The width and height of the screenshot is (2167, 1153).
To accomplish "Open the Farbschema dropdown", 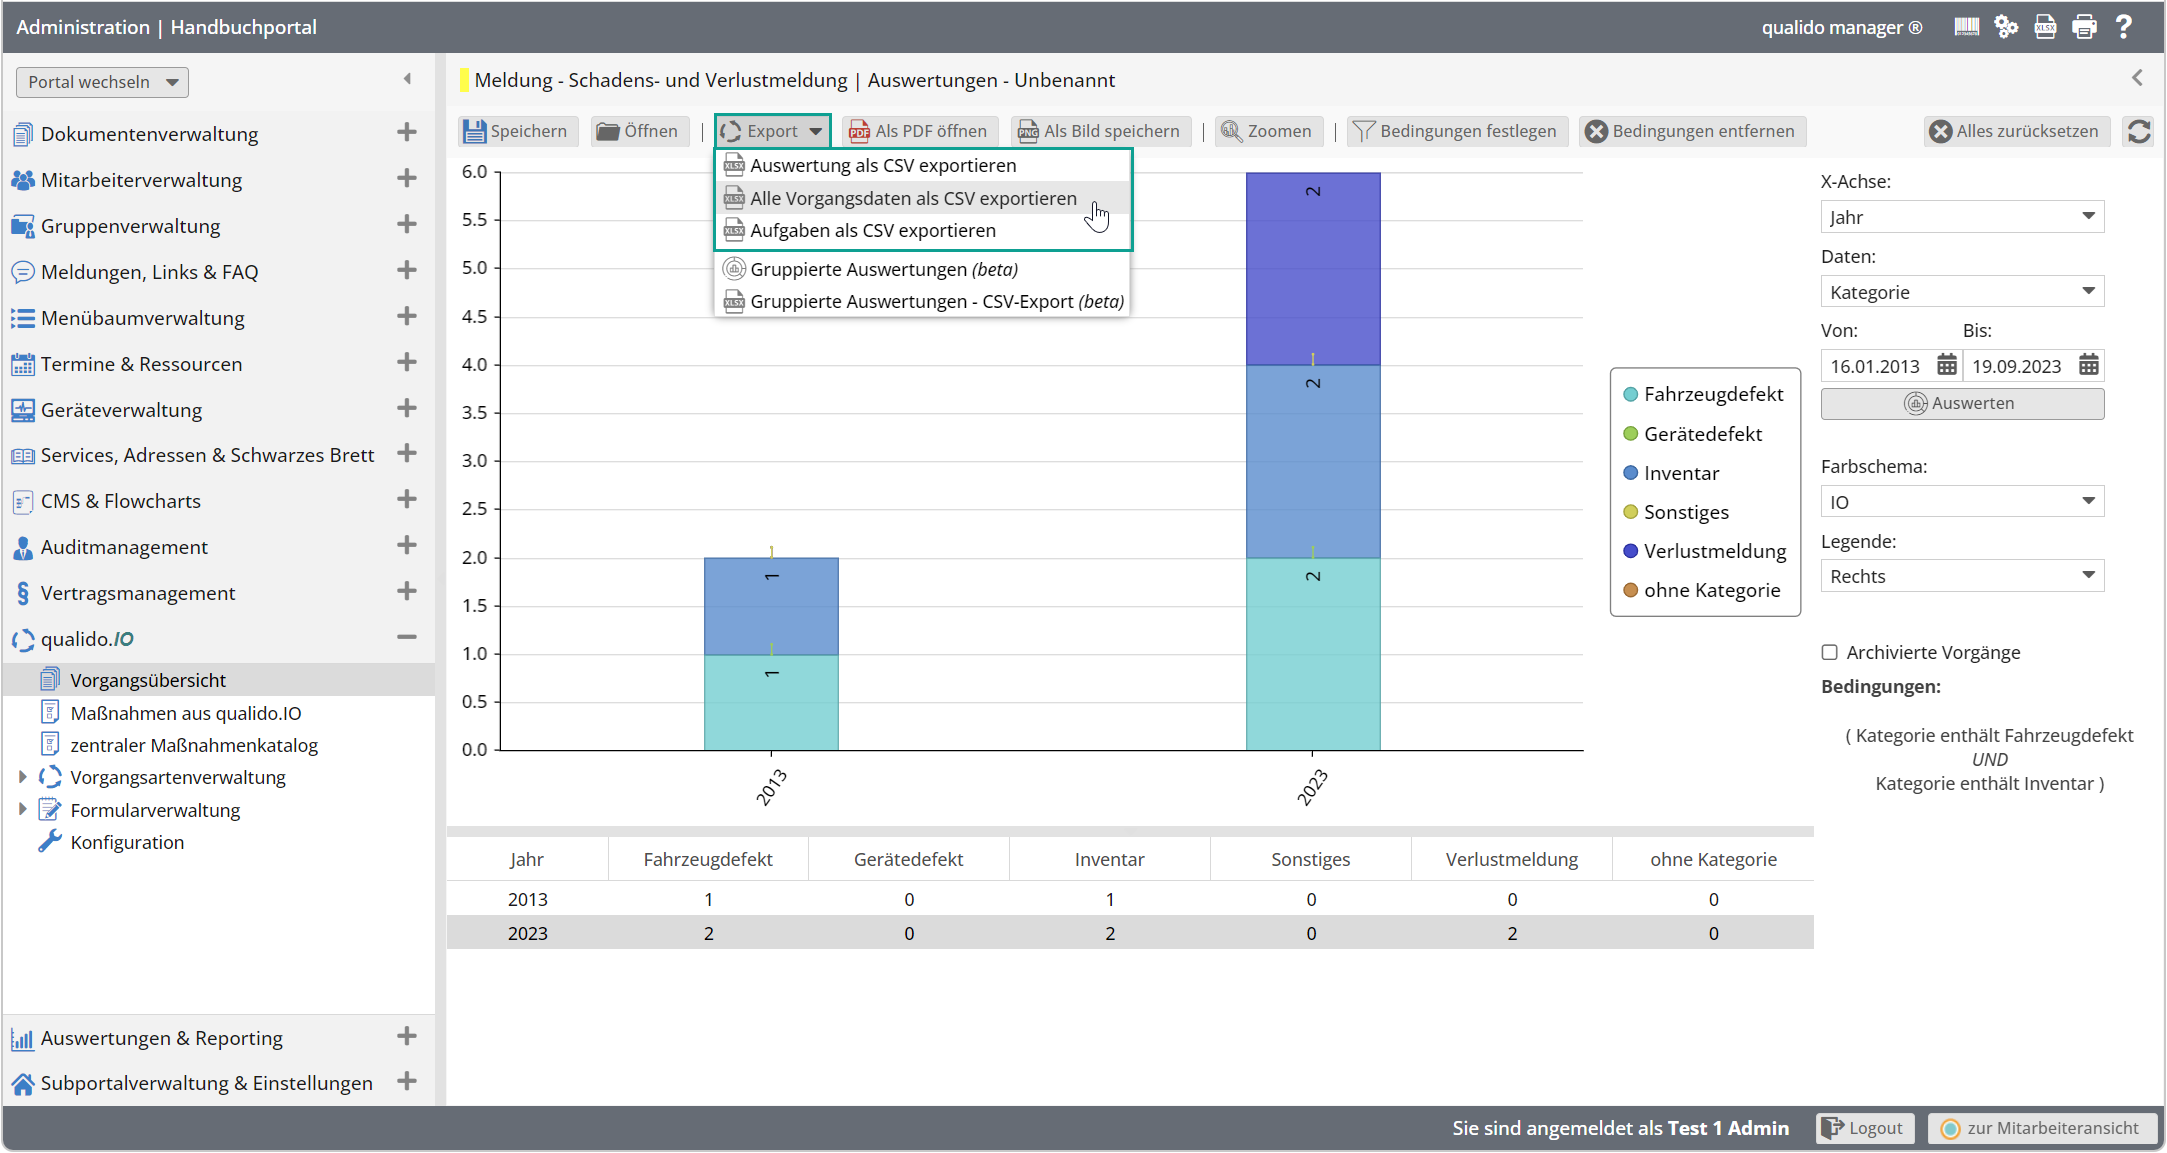I will point(1961,501).
